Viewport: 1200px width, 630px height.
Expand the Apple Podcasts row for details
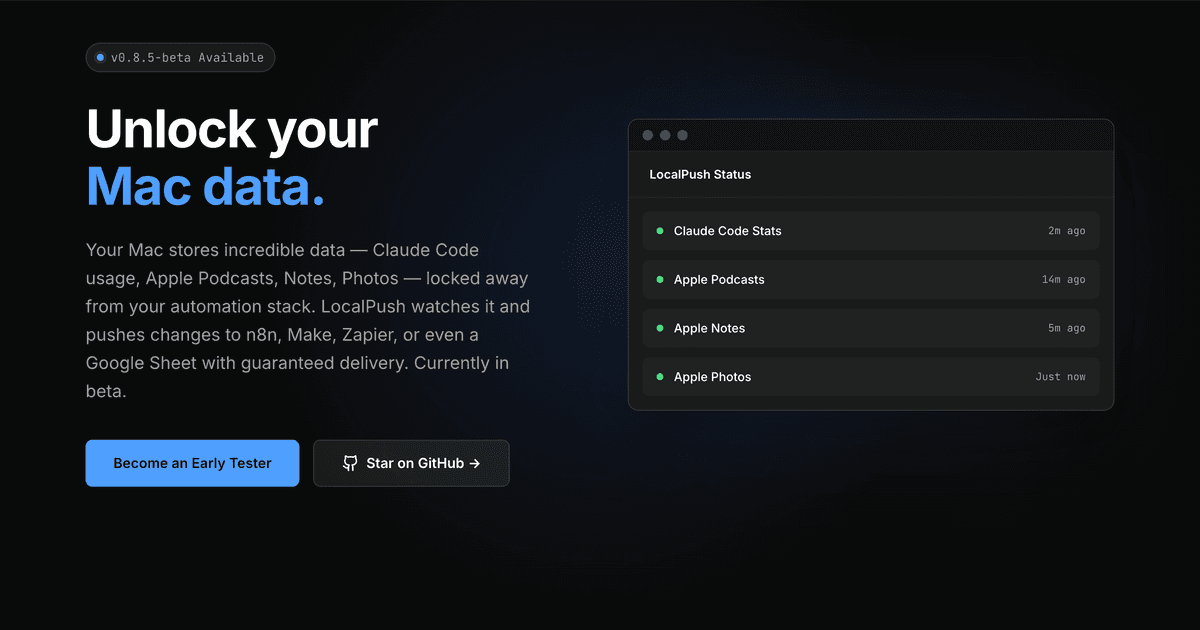point(870,279)
